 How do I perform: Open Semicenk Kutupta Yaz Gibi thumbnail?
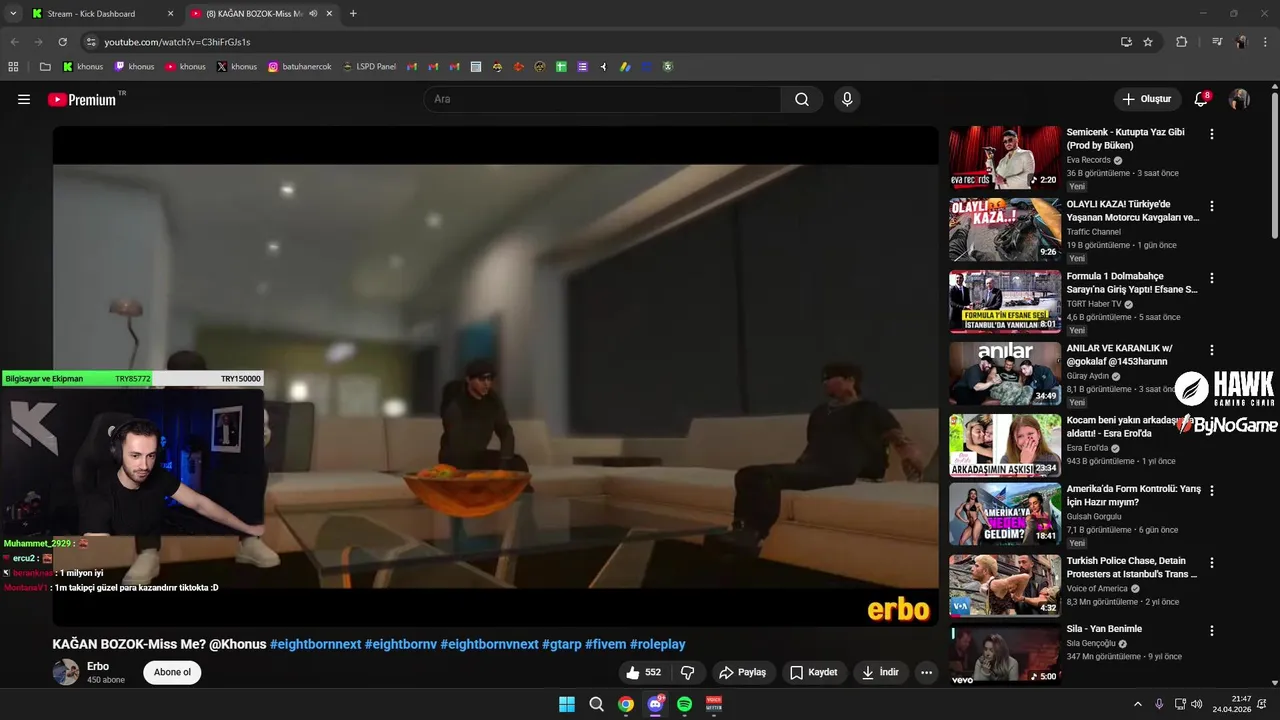click(1005, 157)
